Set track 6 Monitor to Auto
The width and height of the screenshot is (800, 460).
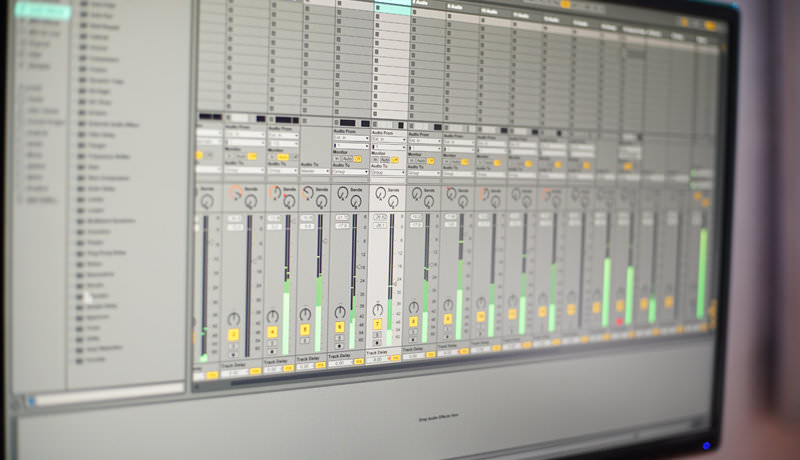[347, 159]
